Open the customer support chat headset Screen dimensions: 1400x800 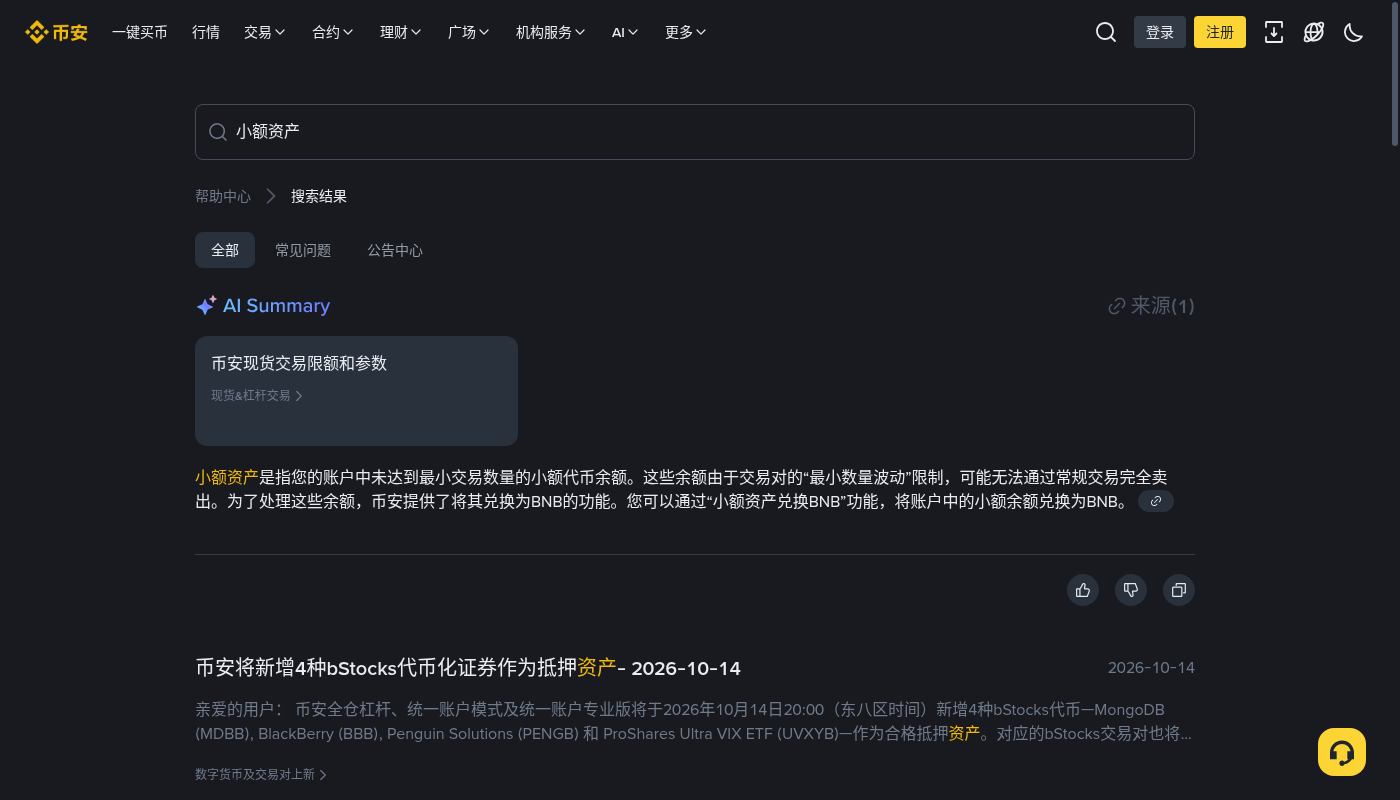click(x=1342, y=752)
